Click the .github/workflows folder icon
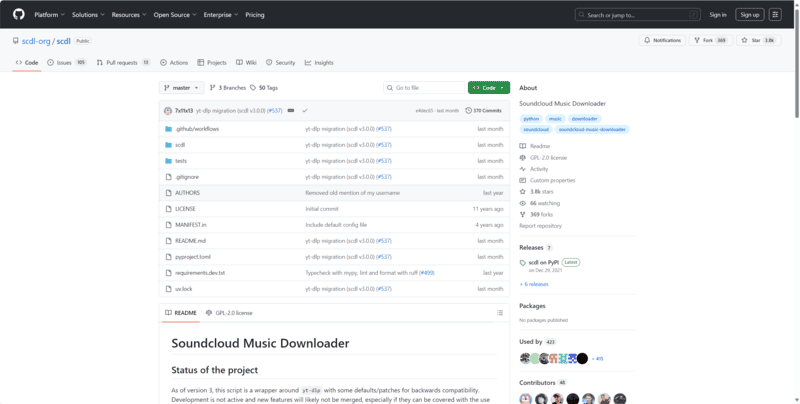This screenshot has width=800, height=404. coord(168,129)
